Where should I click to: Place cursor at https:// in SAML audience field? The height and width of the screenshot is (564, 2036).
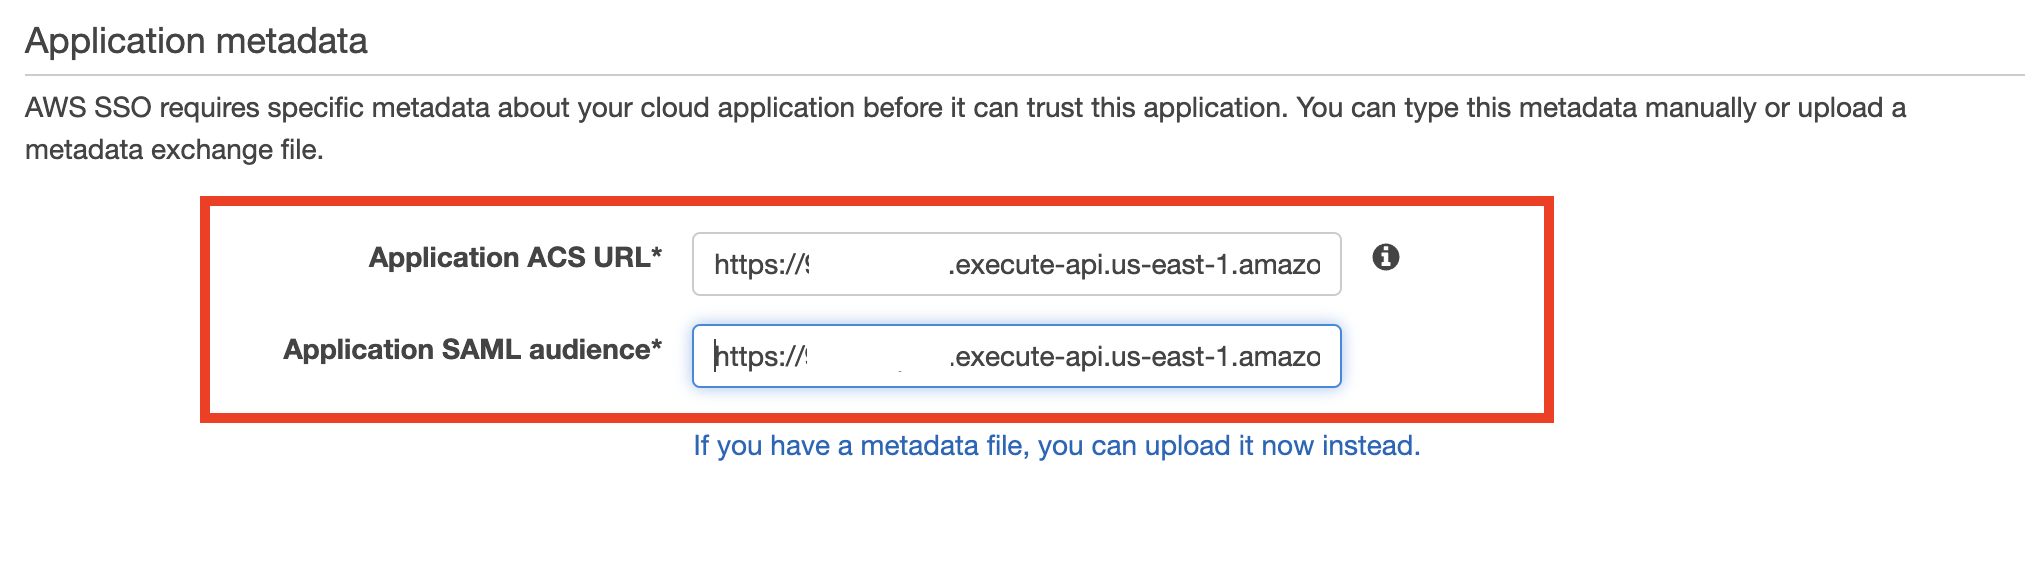(x=756, y=357)
